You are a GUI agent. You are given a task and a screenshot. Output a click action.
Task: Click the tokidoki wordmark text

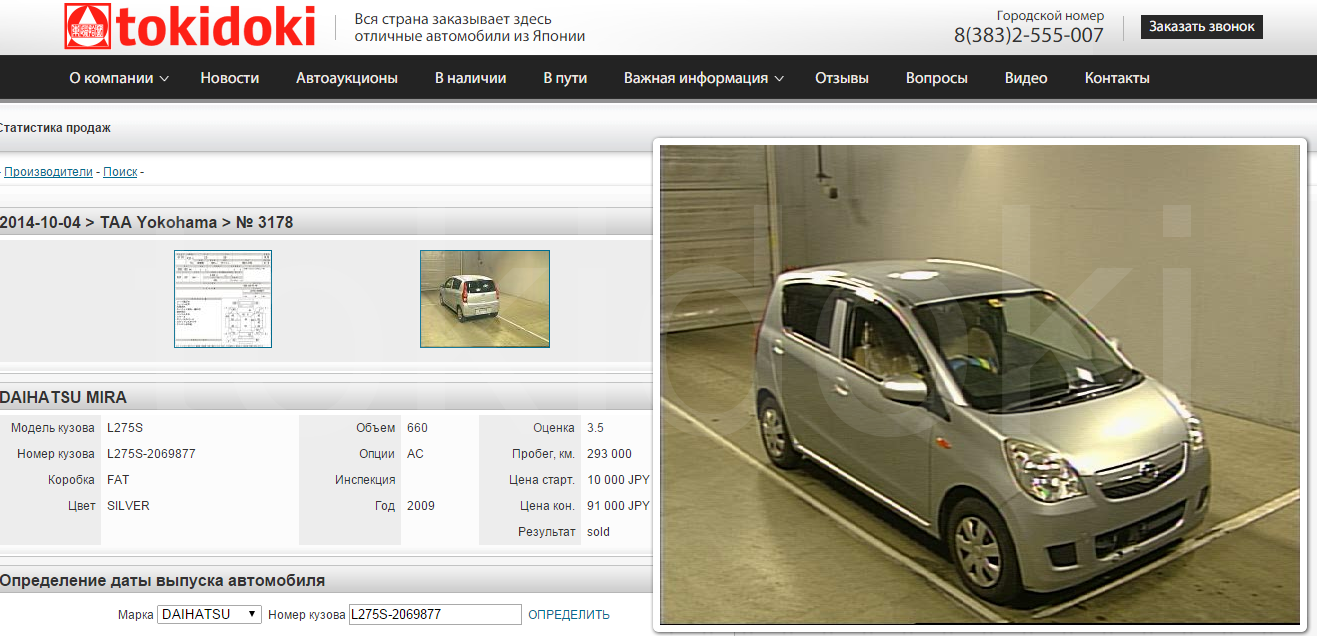coord(217,27)
